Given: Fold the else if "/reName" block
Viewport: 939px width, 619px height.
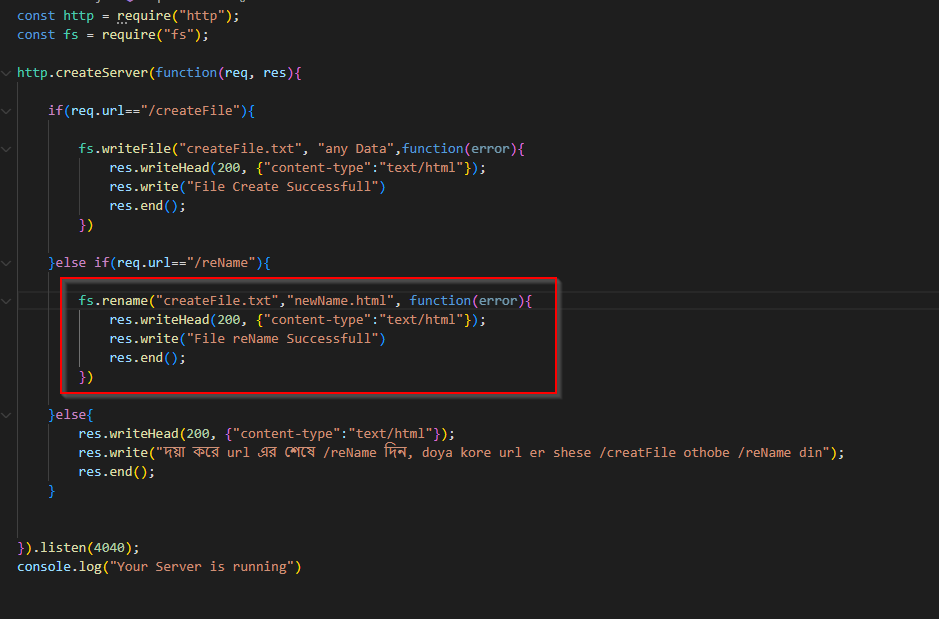Looking at the screenshot, I should (x=6, y=263).
